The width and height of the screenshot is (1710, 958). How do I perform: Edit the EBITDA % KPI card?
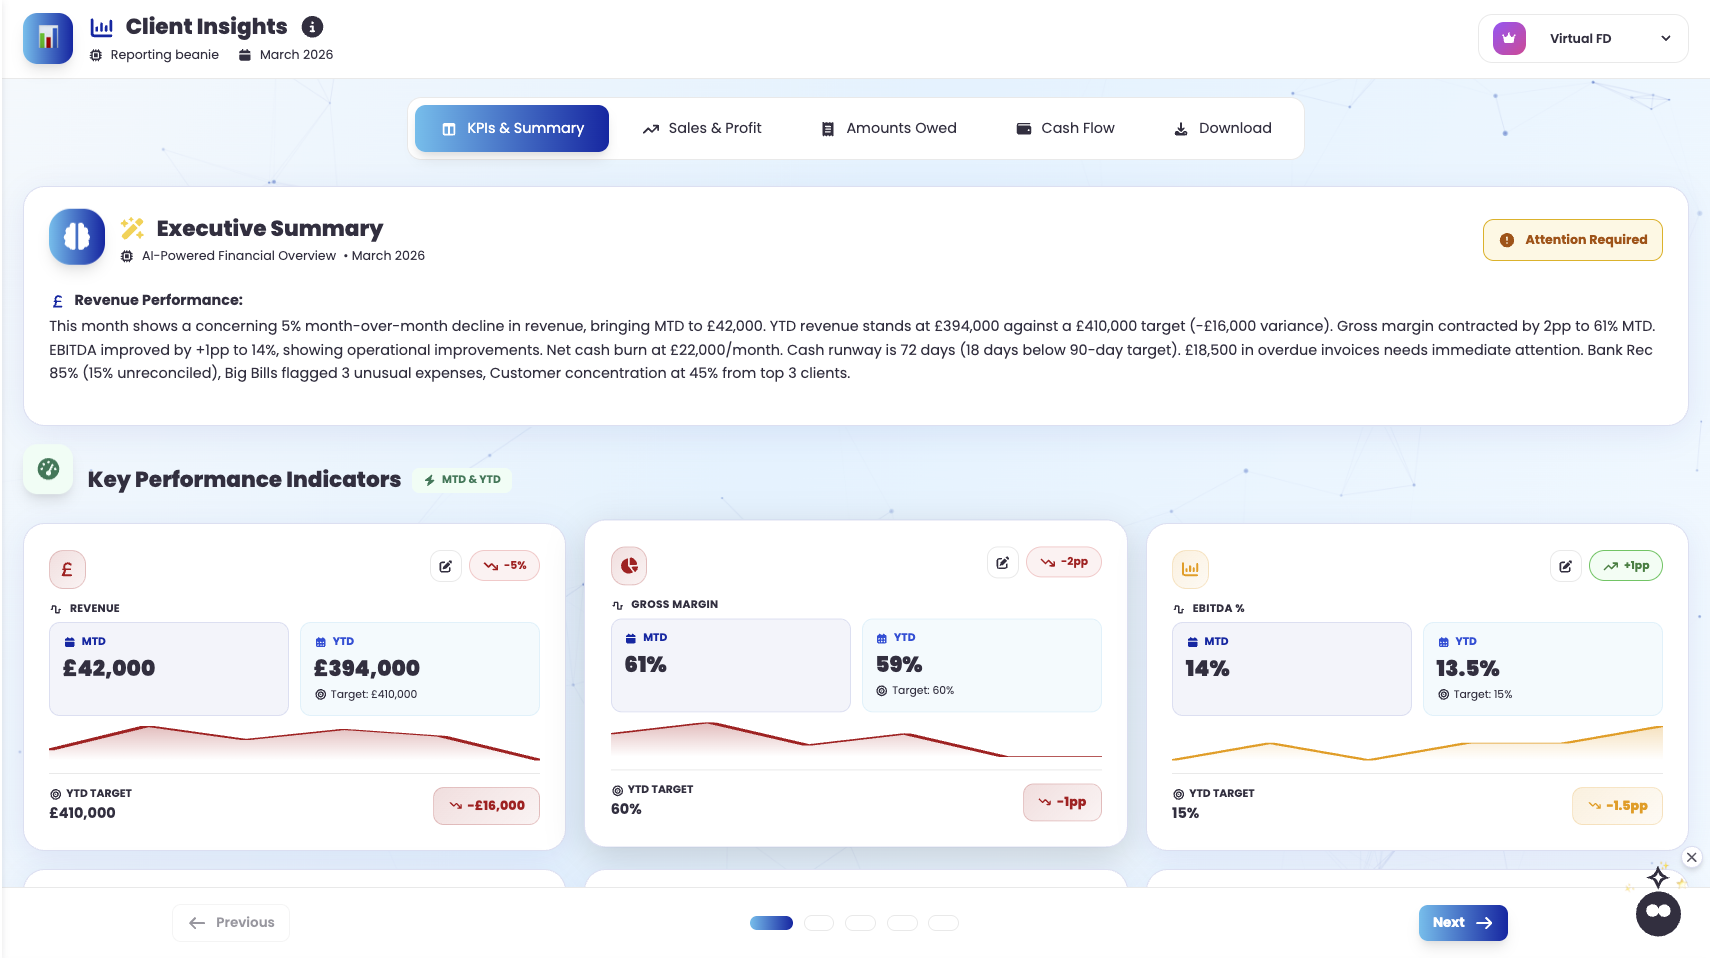click(x=1565, y=566)
